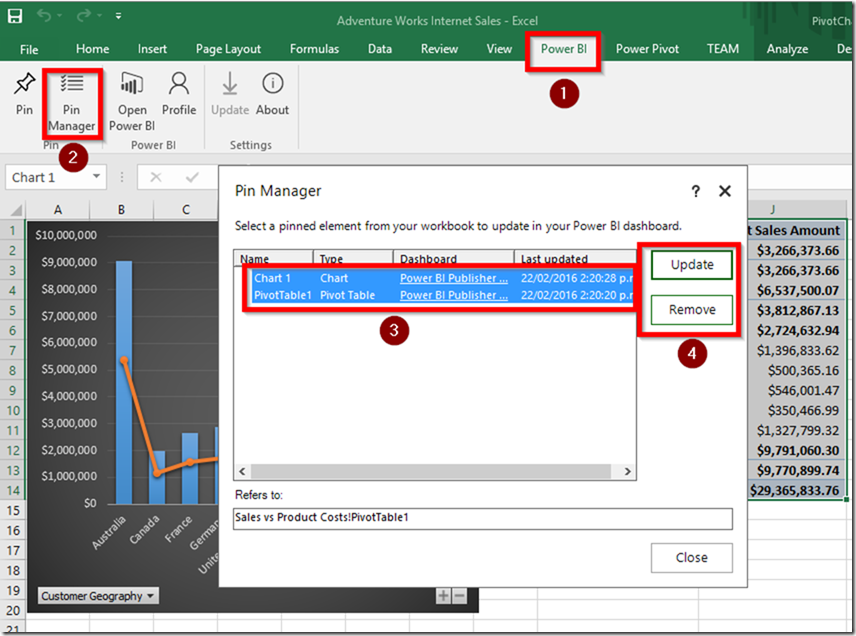This screenshot has height=636, width=856.
Task: Select column B header
Action: [x=121, y=210]
